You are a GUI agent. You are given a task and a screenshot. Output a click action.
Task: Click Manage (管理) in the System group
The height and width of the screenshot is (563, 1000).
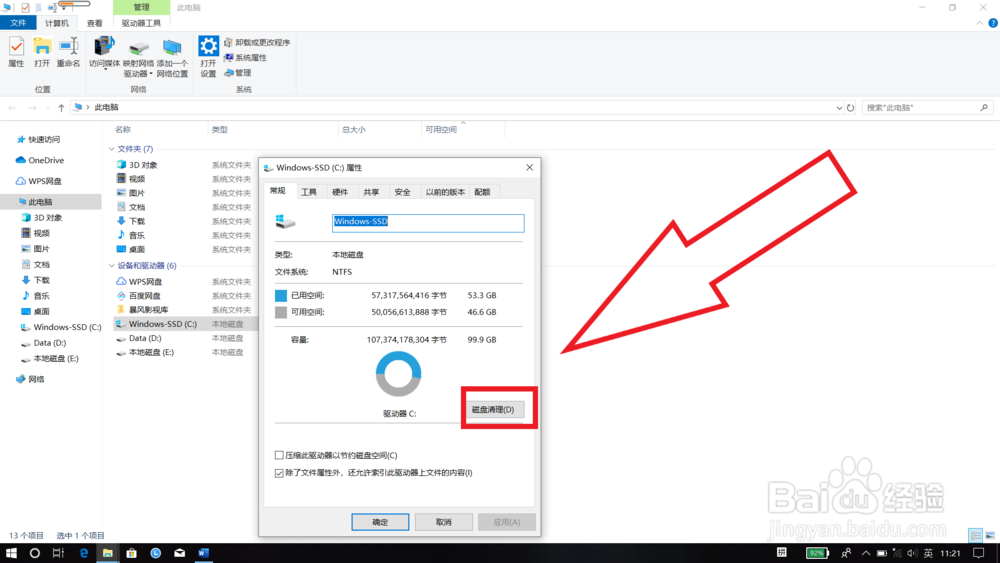point(238,73)
